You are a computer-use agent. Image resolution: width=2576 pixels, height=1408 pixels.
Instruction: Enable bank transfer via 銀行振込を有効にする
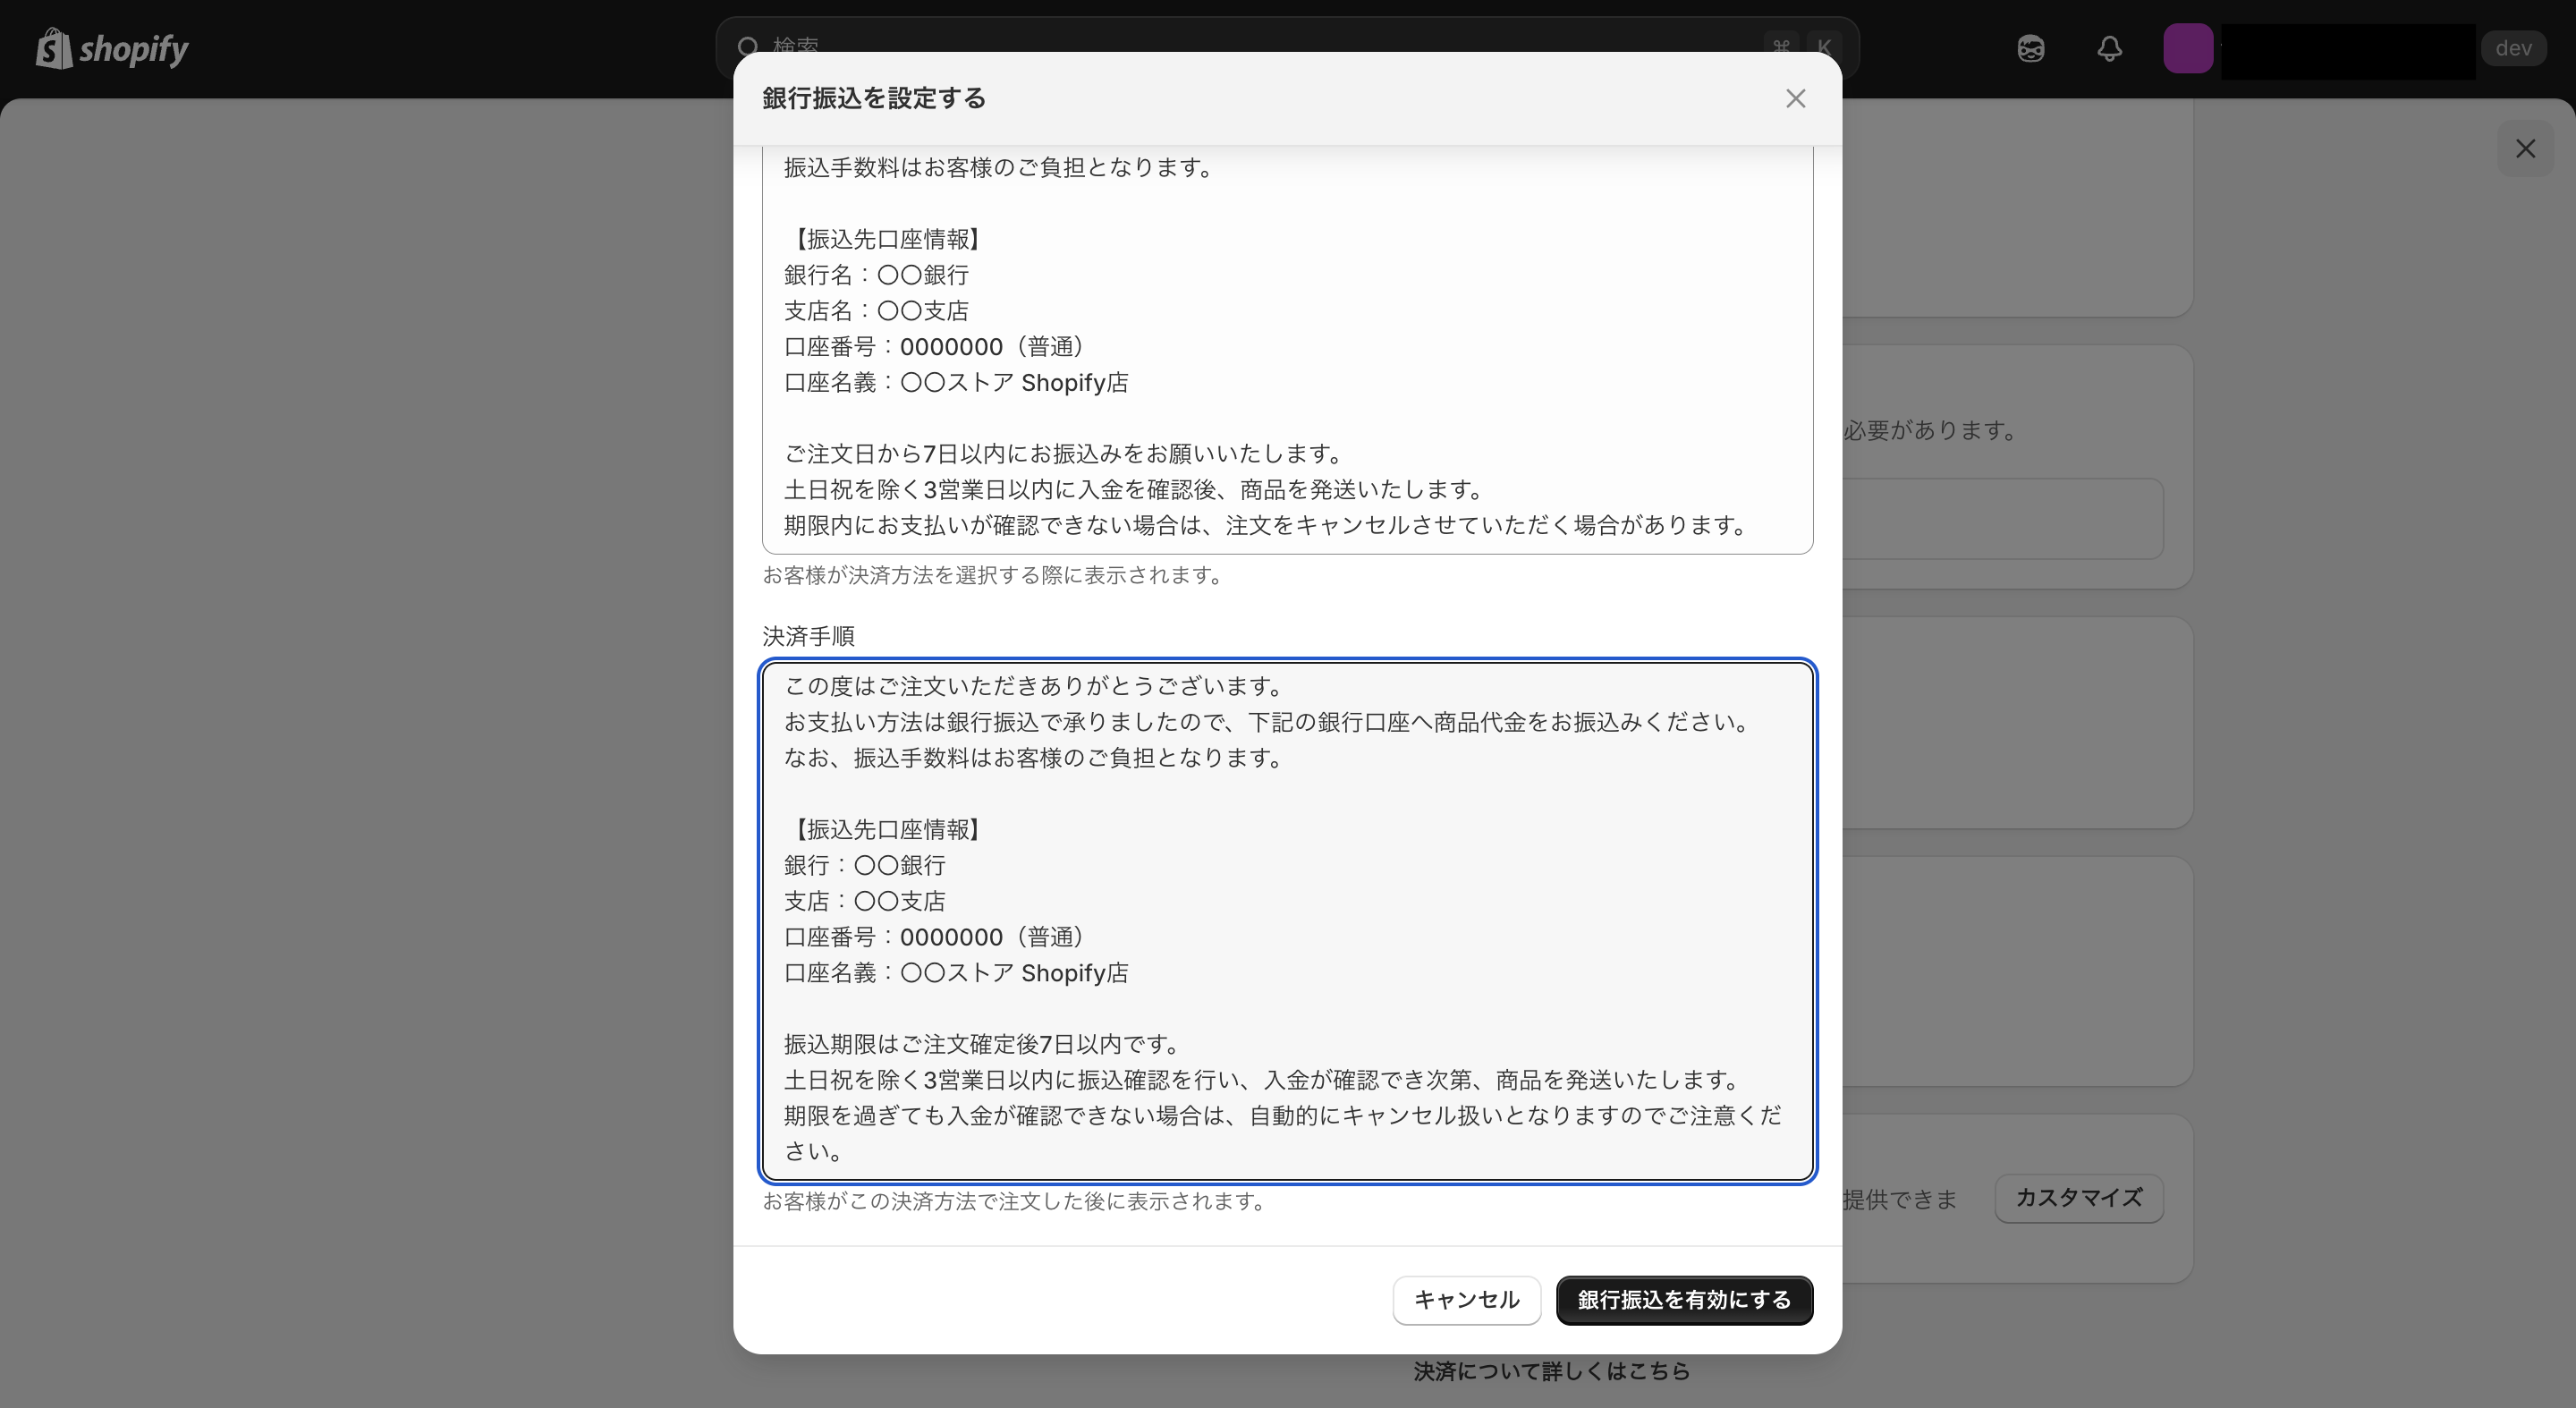(1684, 1300)
